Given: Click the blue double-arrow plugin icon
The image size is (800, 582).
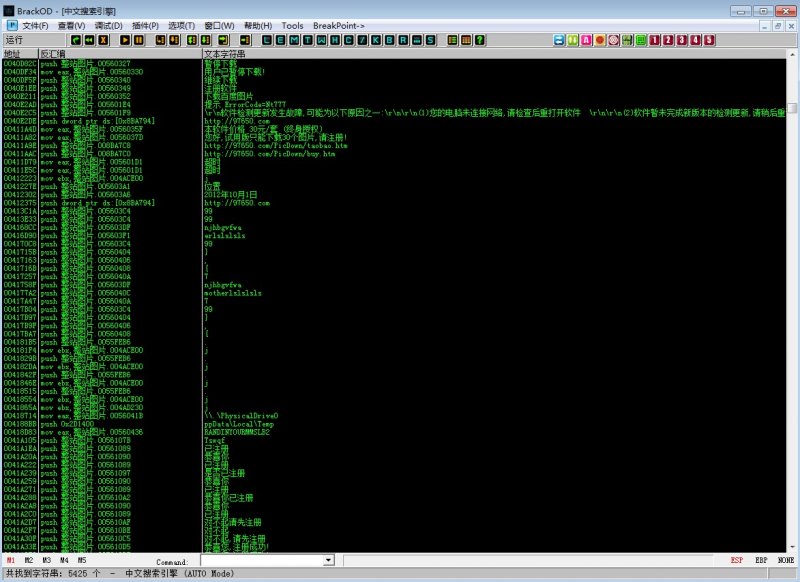Looking at the screenshot, I should coord(559,40).
